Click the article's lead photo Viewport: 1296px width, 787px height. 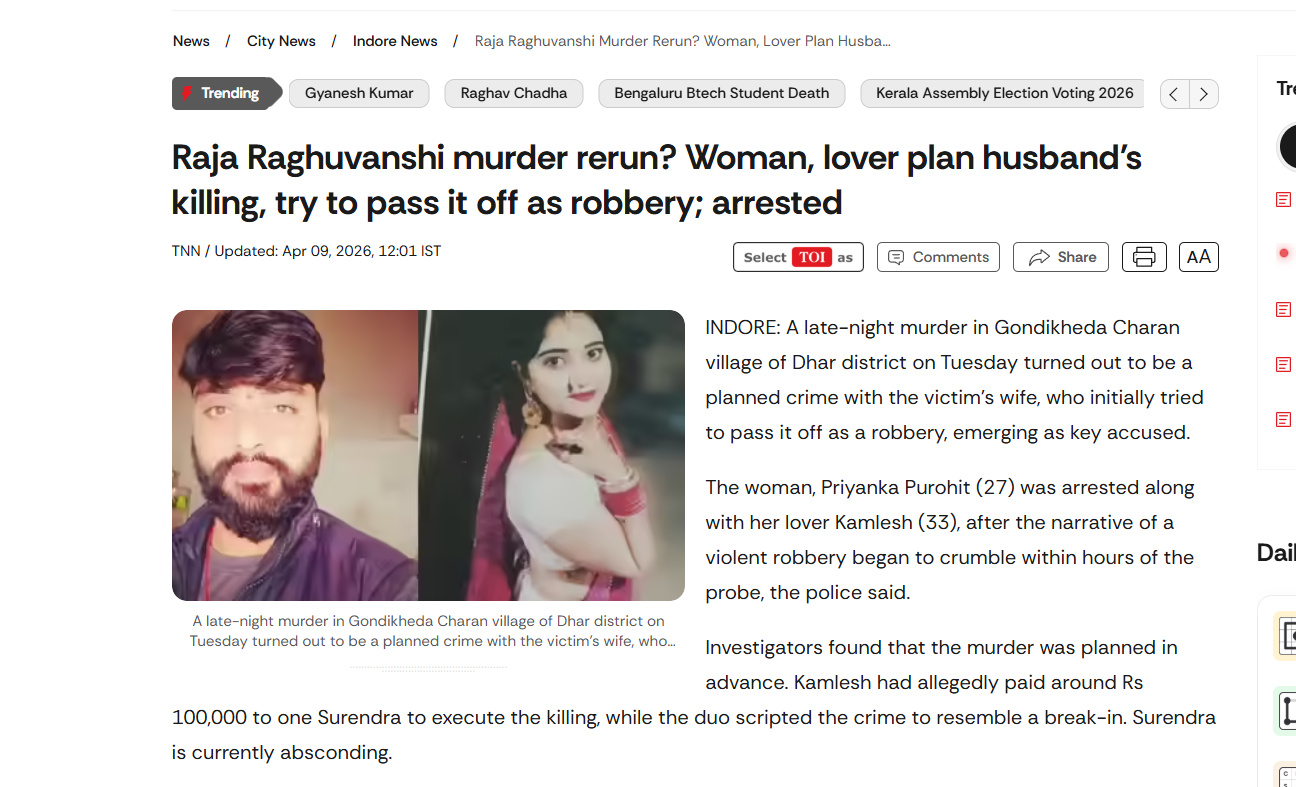428,455
